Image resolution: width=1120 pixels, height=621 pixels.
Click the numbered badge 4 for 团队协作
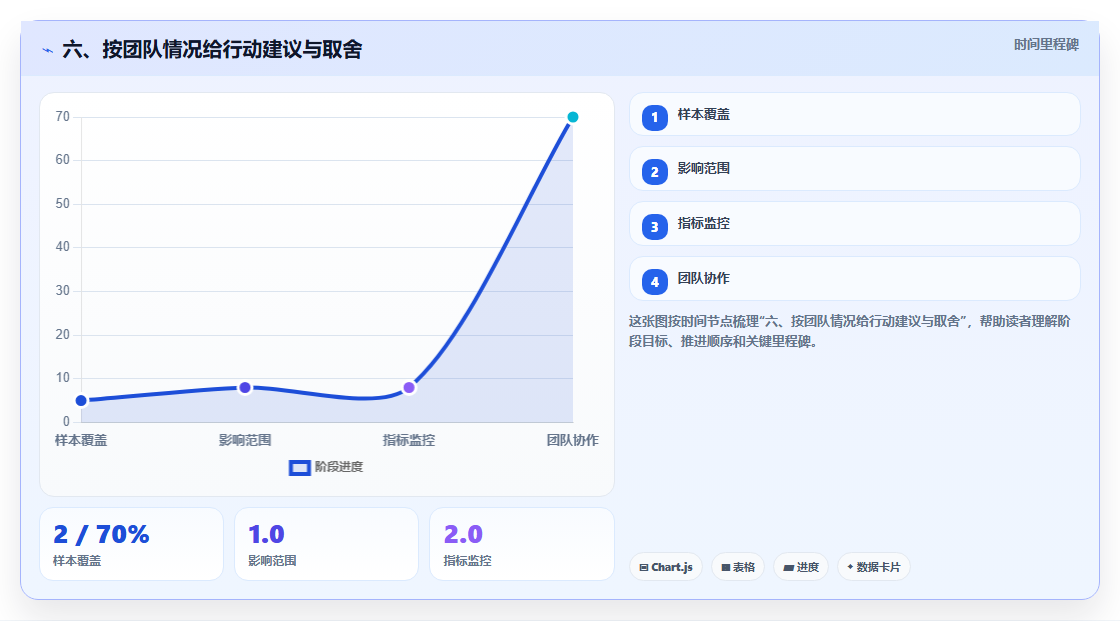click(x=654, y=282)
